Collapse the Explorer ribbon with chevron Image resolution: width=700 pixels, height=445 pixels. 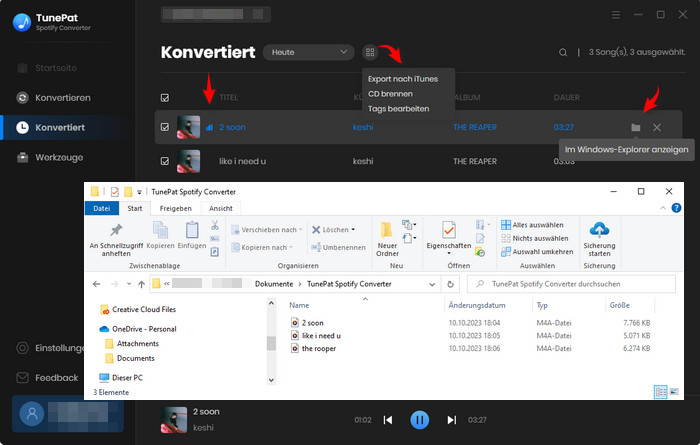(x=663, y=208)
